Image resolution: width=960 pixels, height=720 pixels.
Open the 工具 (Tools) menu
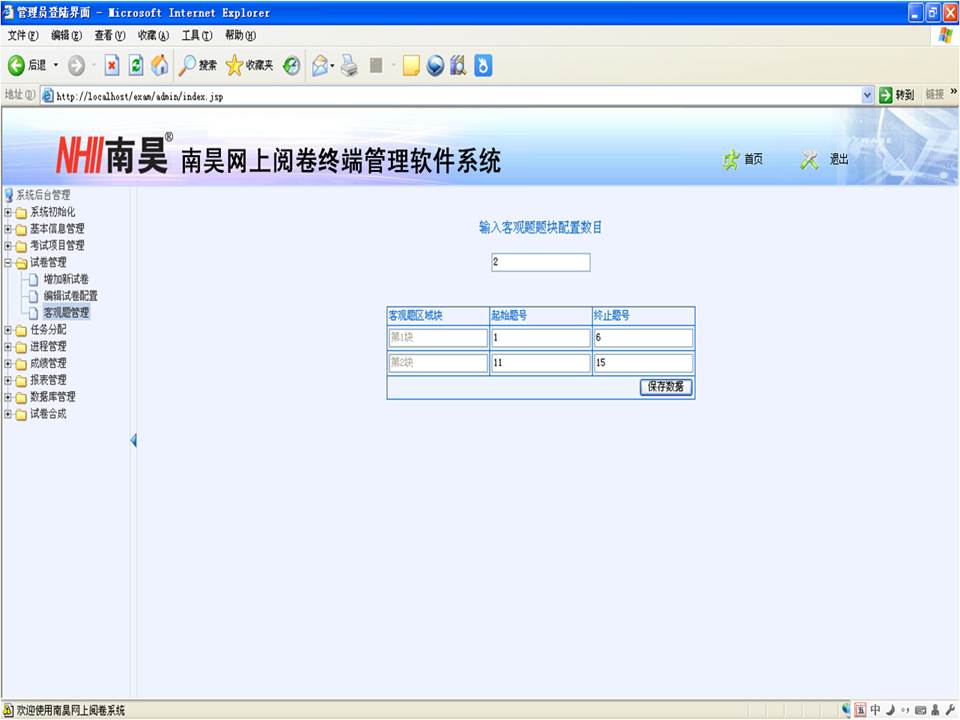pyautogui.click(x=196, y=35)
